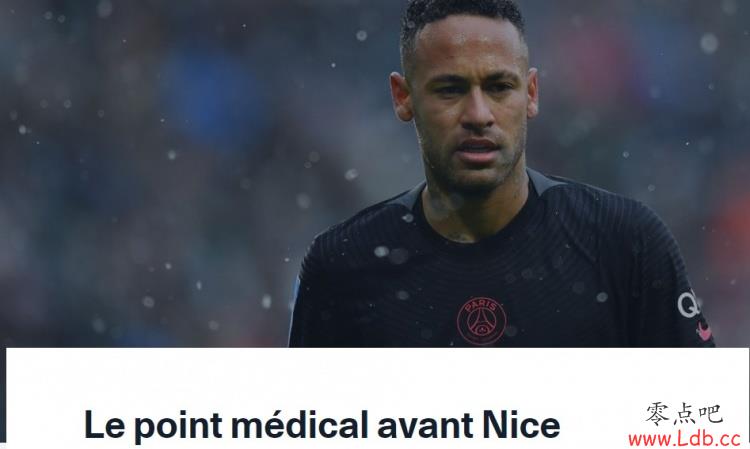Click the 零点吧 watermark logo
Image resolution: width=750 pixels, height=449 pixels.
click(x=684, y=414)
